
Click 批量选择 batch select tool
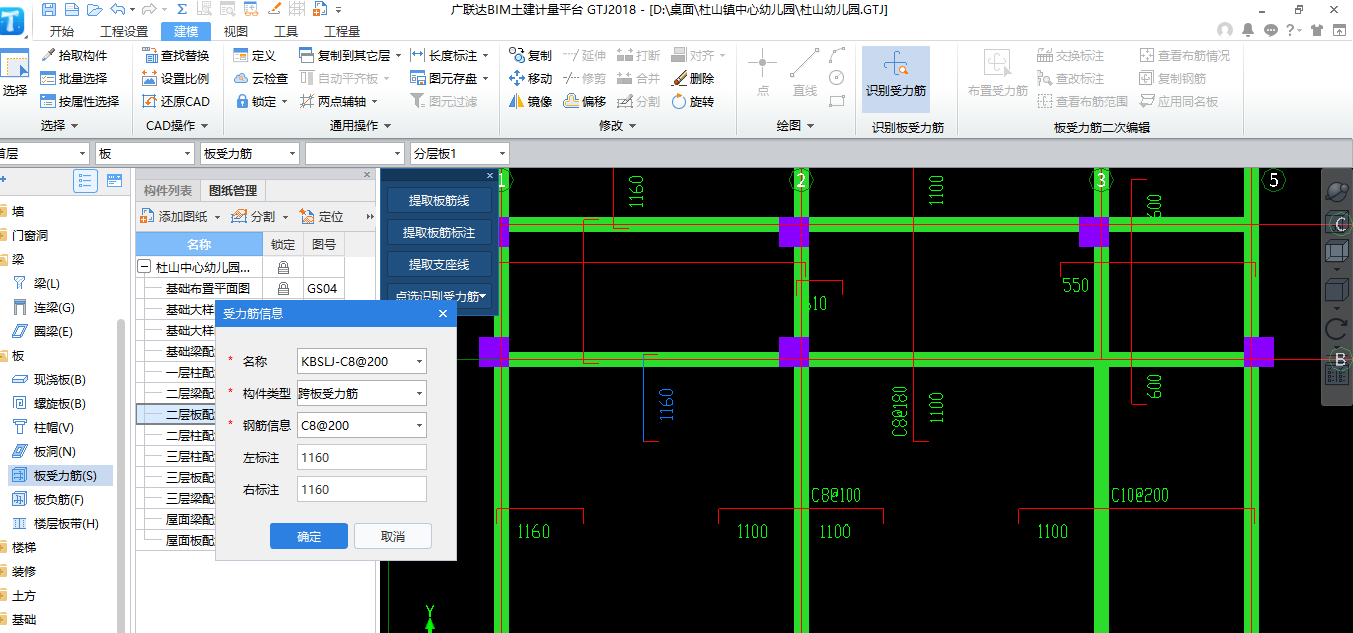(74, 78)
